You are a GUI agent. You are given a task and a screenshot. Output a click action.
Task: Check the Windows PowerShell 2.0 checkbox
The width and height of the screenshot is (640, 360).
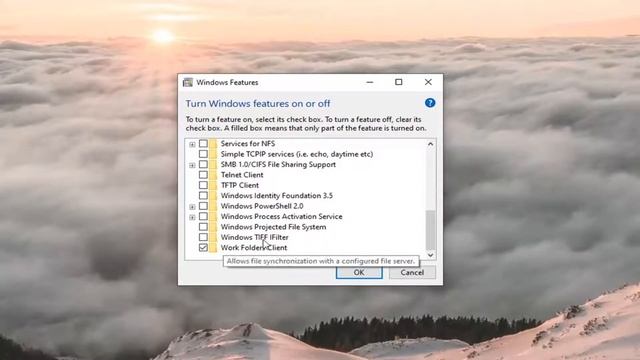pyautogui.click(x=203, y=206)
